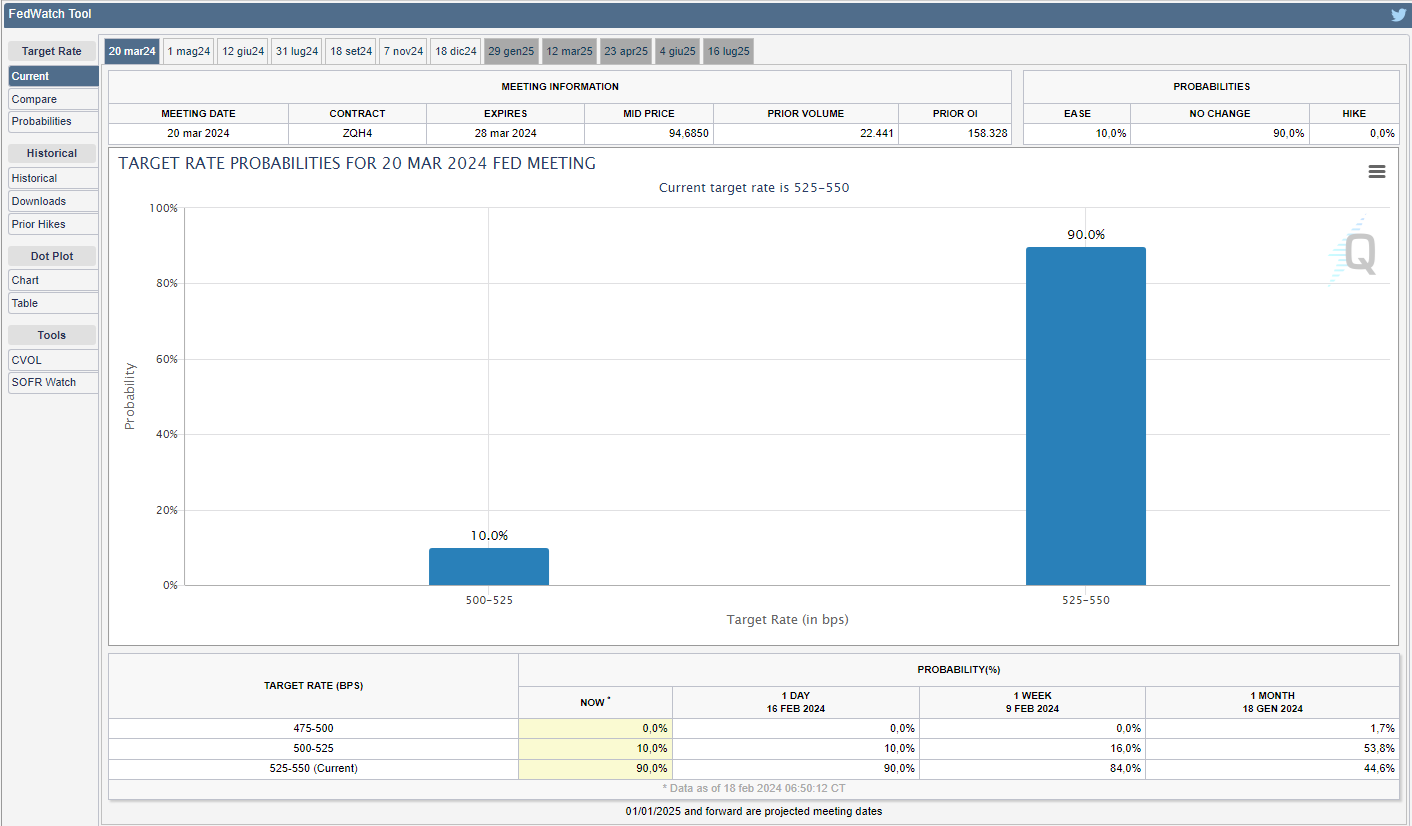
Task: Open the chart hamburger menu
Action: (x=1376, y=172)
